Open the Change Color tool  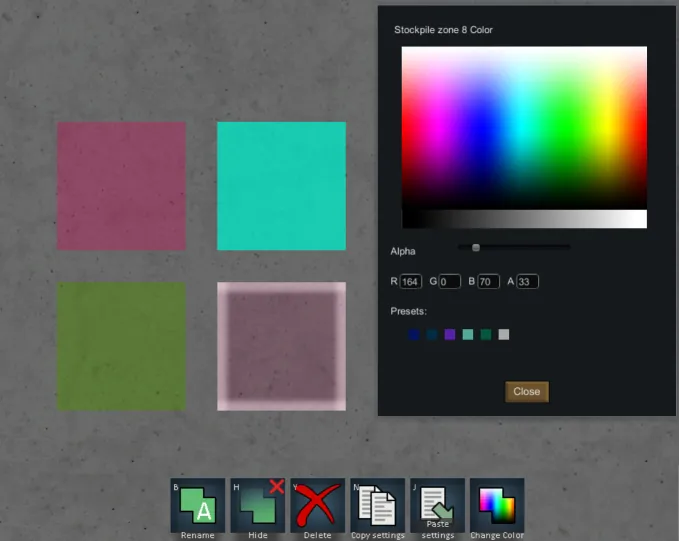(x=497, y=505)
